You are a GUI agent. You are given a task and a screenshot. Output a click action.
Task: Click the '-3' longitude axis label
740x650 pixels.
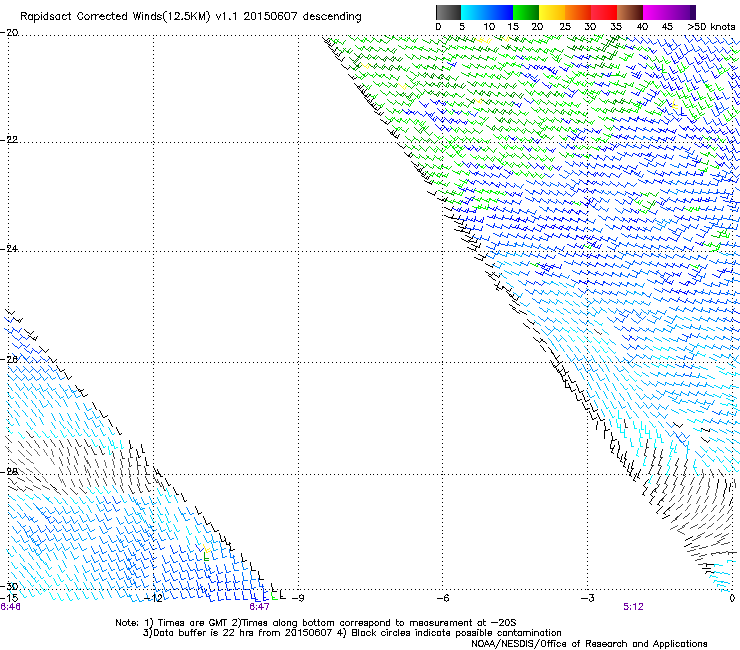coord(587,598)
